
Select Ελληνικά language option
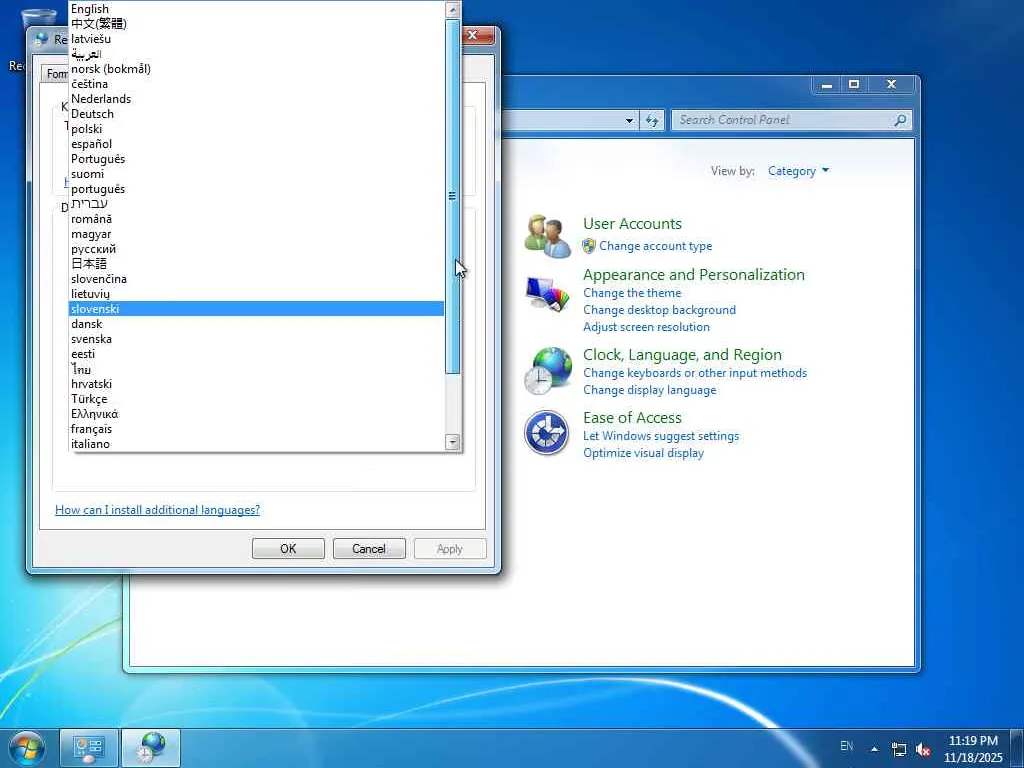(x=256, y=414)
